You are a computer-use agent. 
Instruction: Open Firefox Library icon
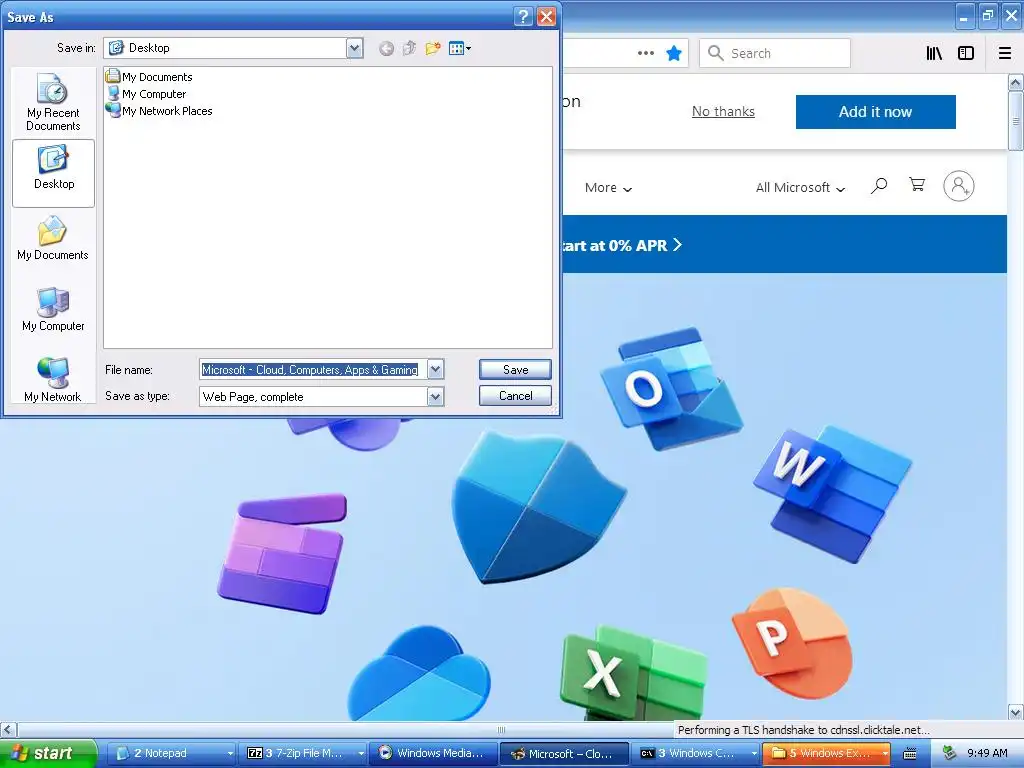[x=935, y=53]
